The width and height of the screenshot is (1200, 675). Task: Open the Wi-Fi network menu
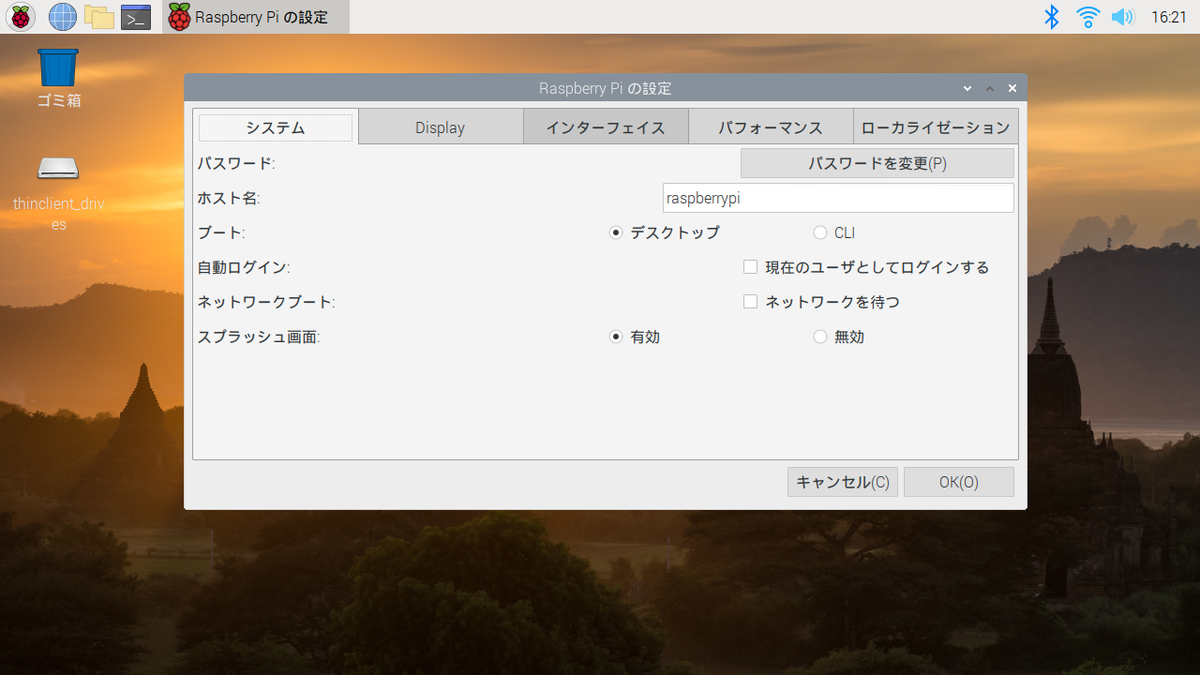pos(1088,16)
